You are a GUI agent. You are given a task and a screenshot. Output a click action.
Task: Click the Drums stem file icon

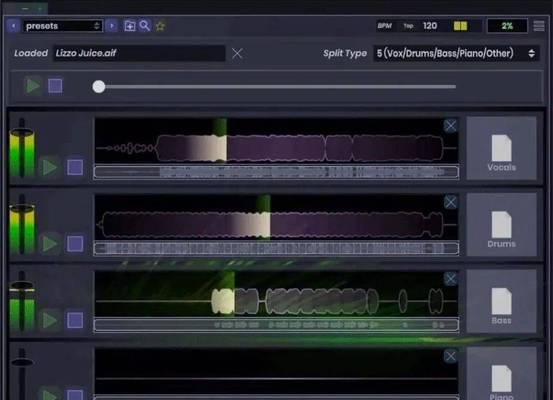pos(502,225)
